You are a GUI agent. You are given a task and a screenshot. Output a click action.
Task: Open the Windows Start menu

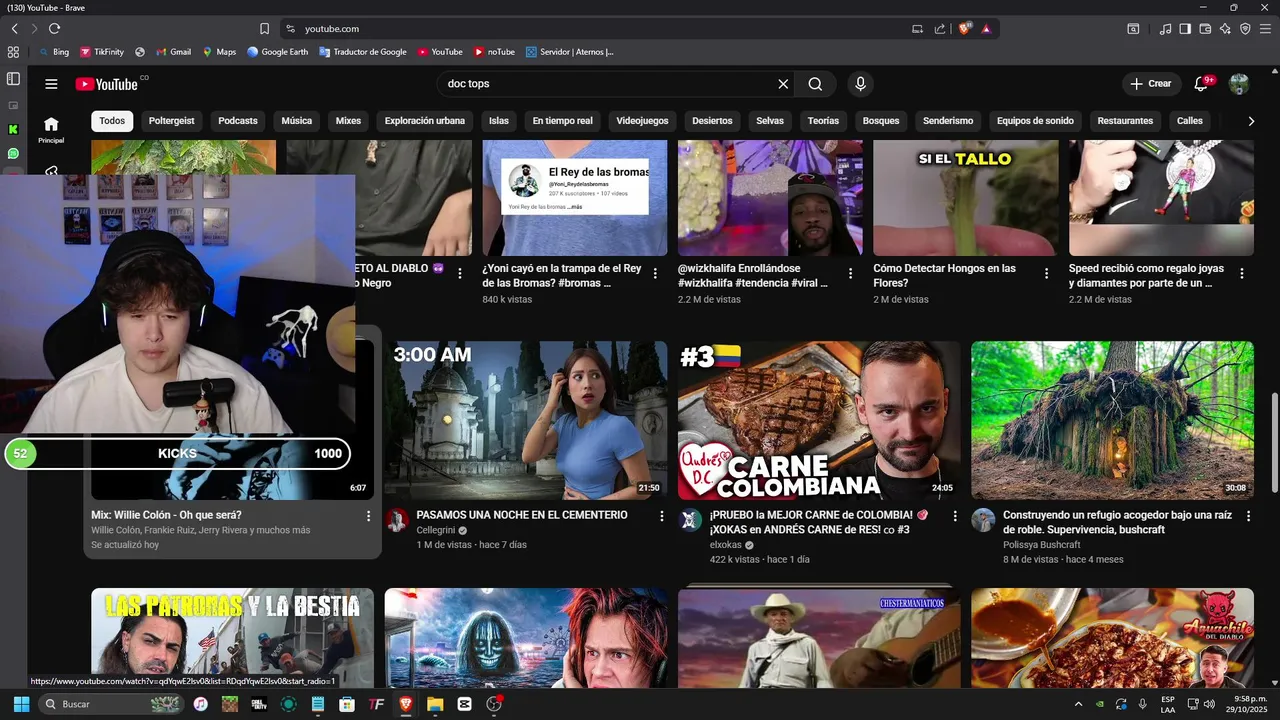(x=20, y=704)
